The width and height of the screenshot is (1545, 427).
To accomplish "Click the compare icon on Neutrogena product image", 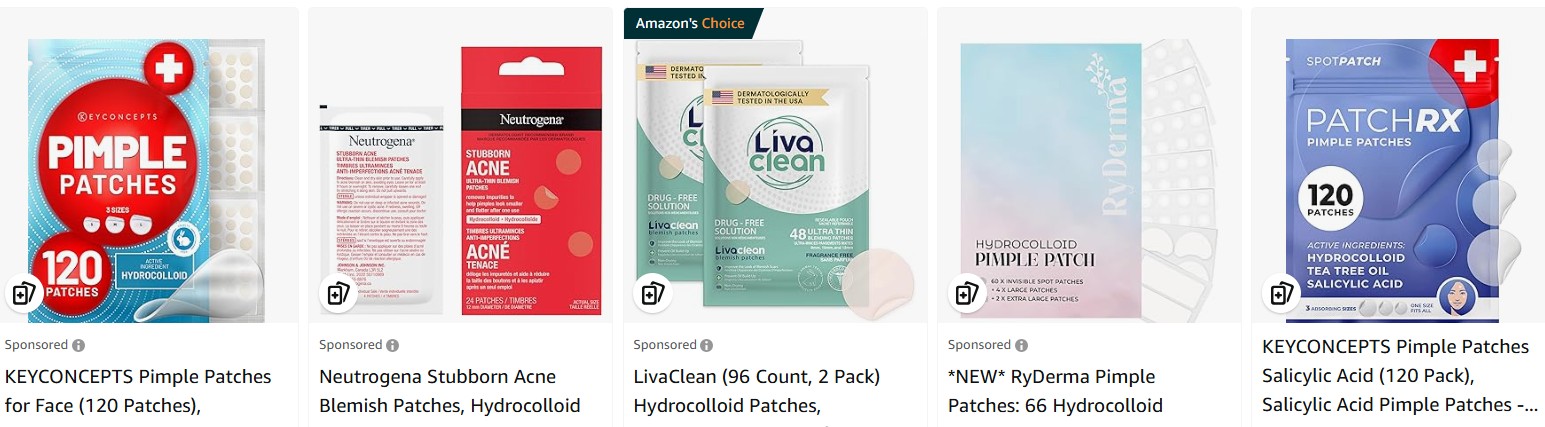I will point(339,293).
